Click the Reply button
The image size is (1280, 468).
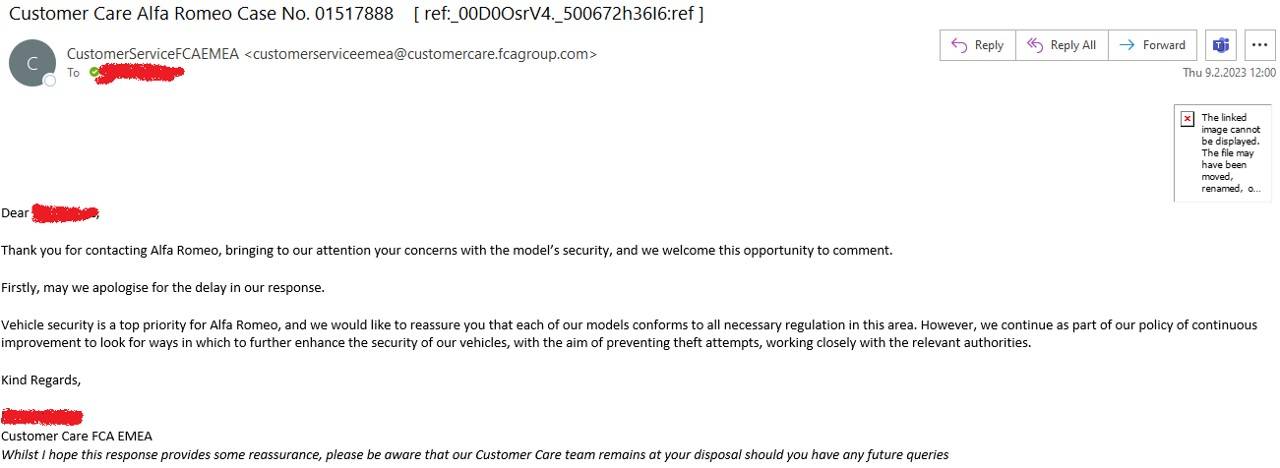(977, 45)
